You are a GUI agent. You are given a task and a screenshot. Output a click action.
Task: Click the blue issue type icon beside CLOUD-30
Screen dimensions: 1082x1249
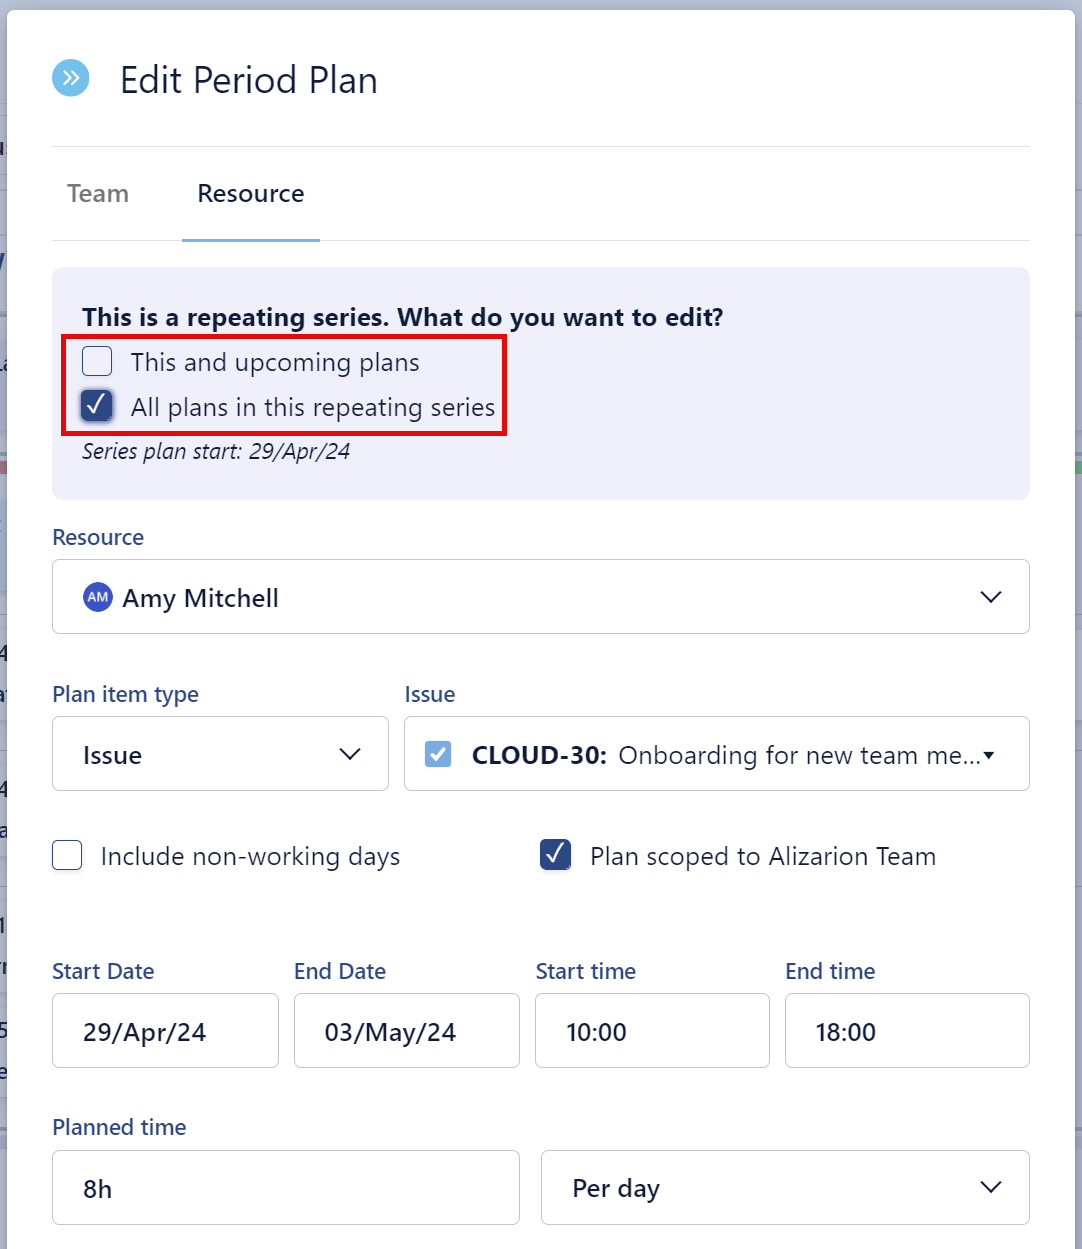438,754
